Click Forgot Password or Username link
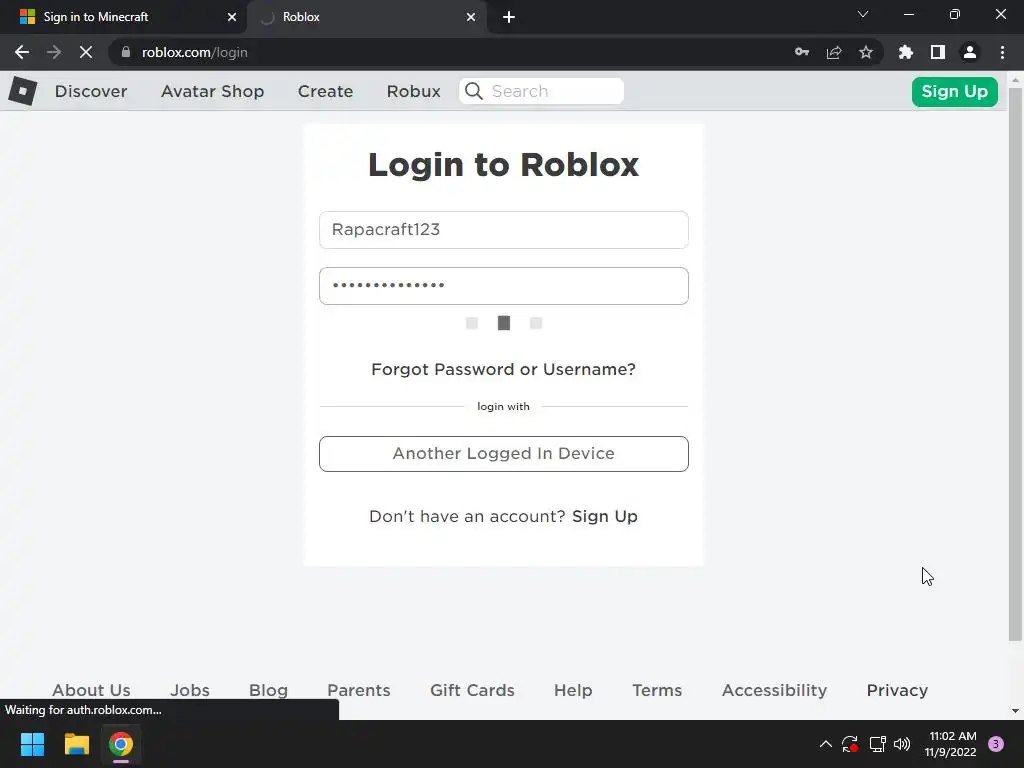The width and height of the screenshot is (1024, 768). 504,369
